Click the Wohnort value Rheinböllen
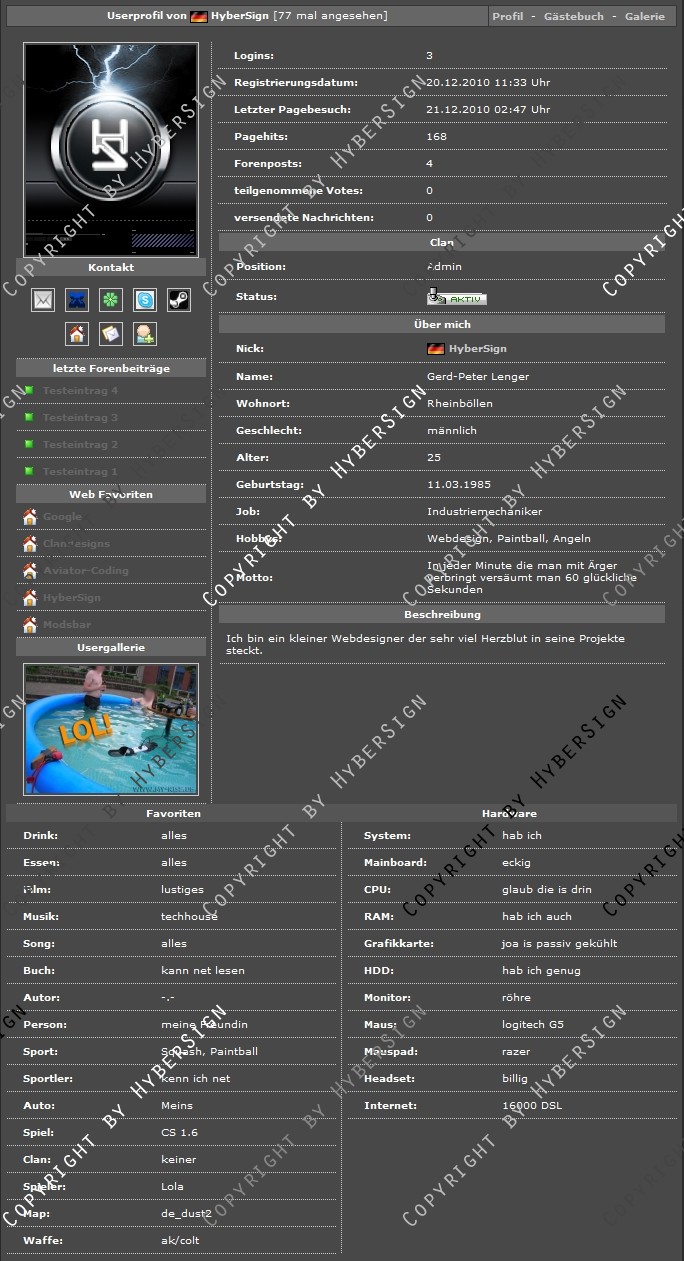Screen dimensions: 684x1261 (x=460, y=403)
